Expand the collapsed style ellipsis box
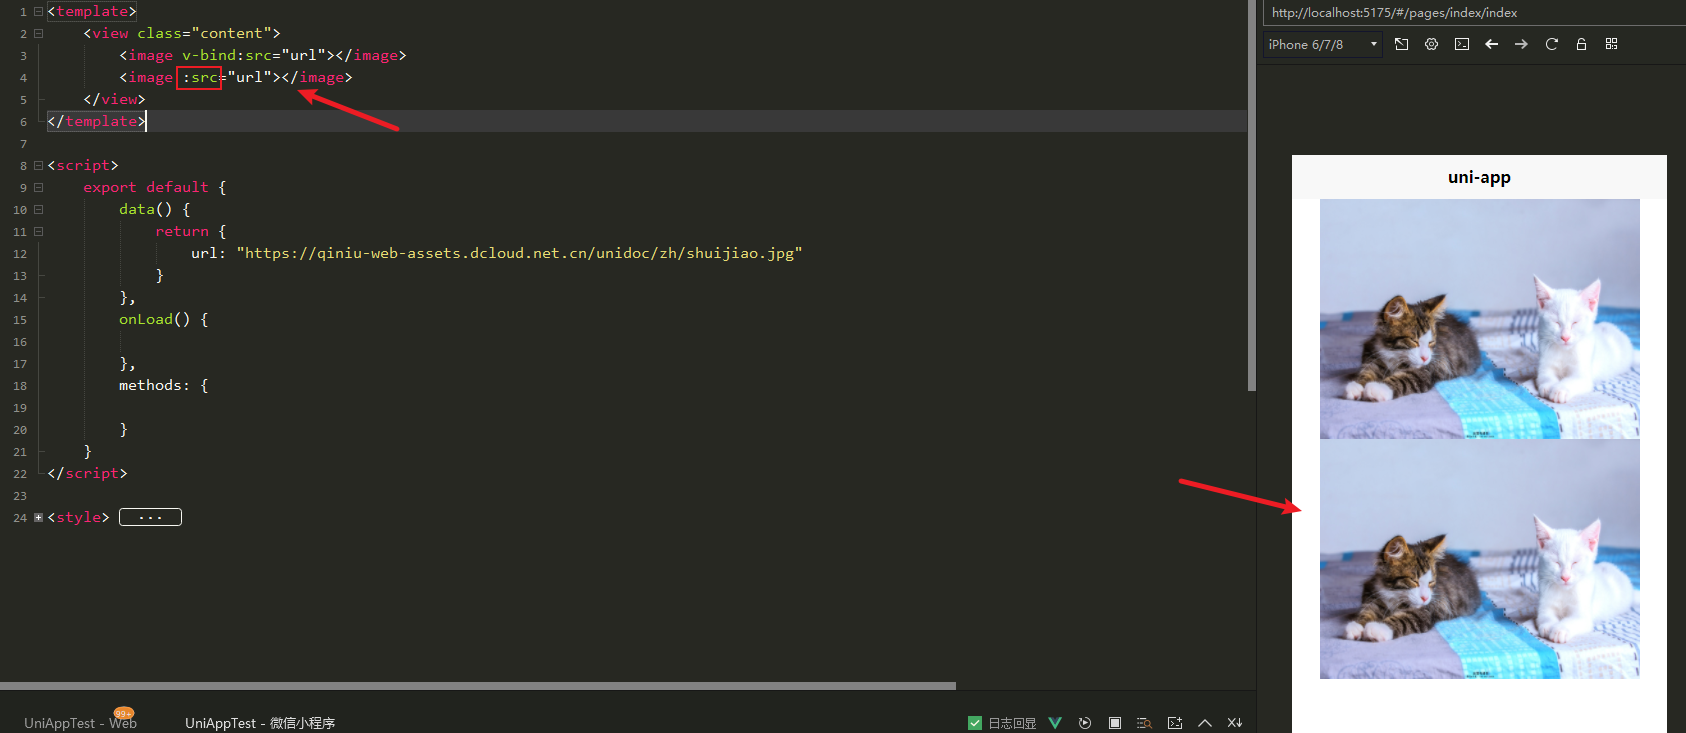The image size is (1686, 733). click(150, 517)
